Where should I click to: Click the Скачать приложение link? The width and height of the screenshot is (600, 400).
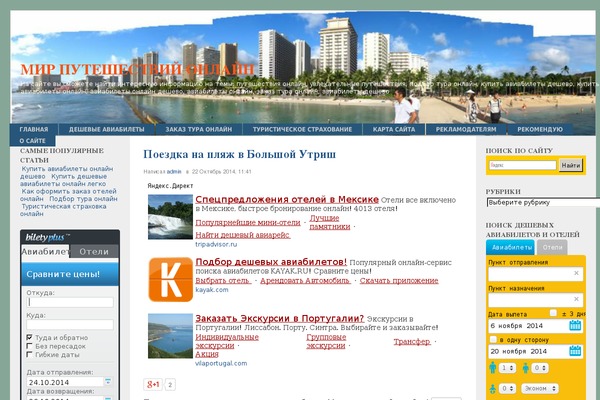tap(399, 281)
